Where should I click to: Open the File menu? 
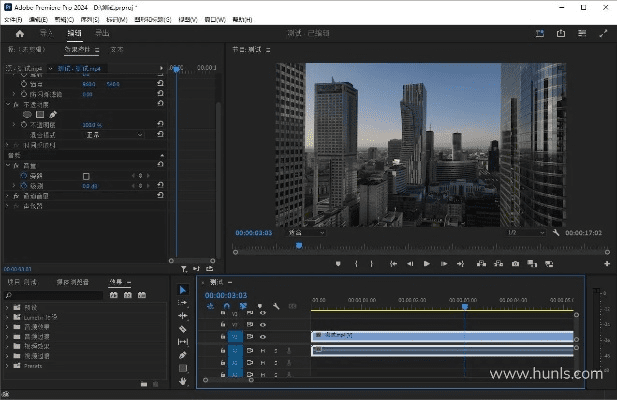click(13, 19)
